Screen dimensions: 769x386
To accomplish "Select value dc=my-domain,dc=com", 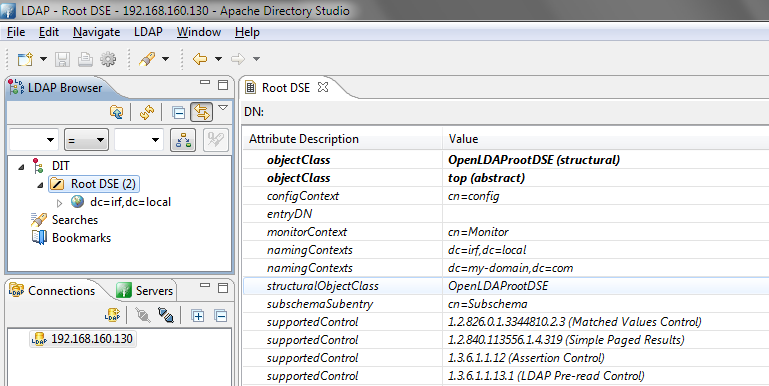I will tap(510, 268).
